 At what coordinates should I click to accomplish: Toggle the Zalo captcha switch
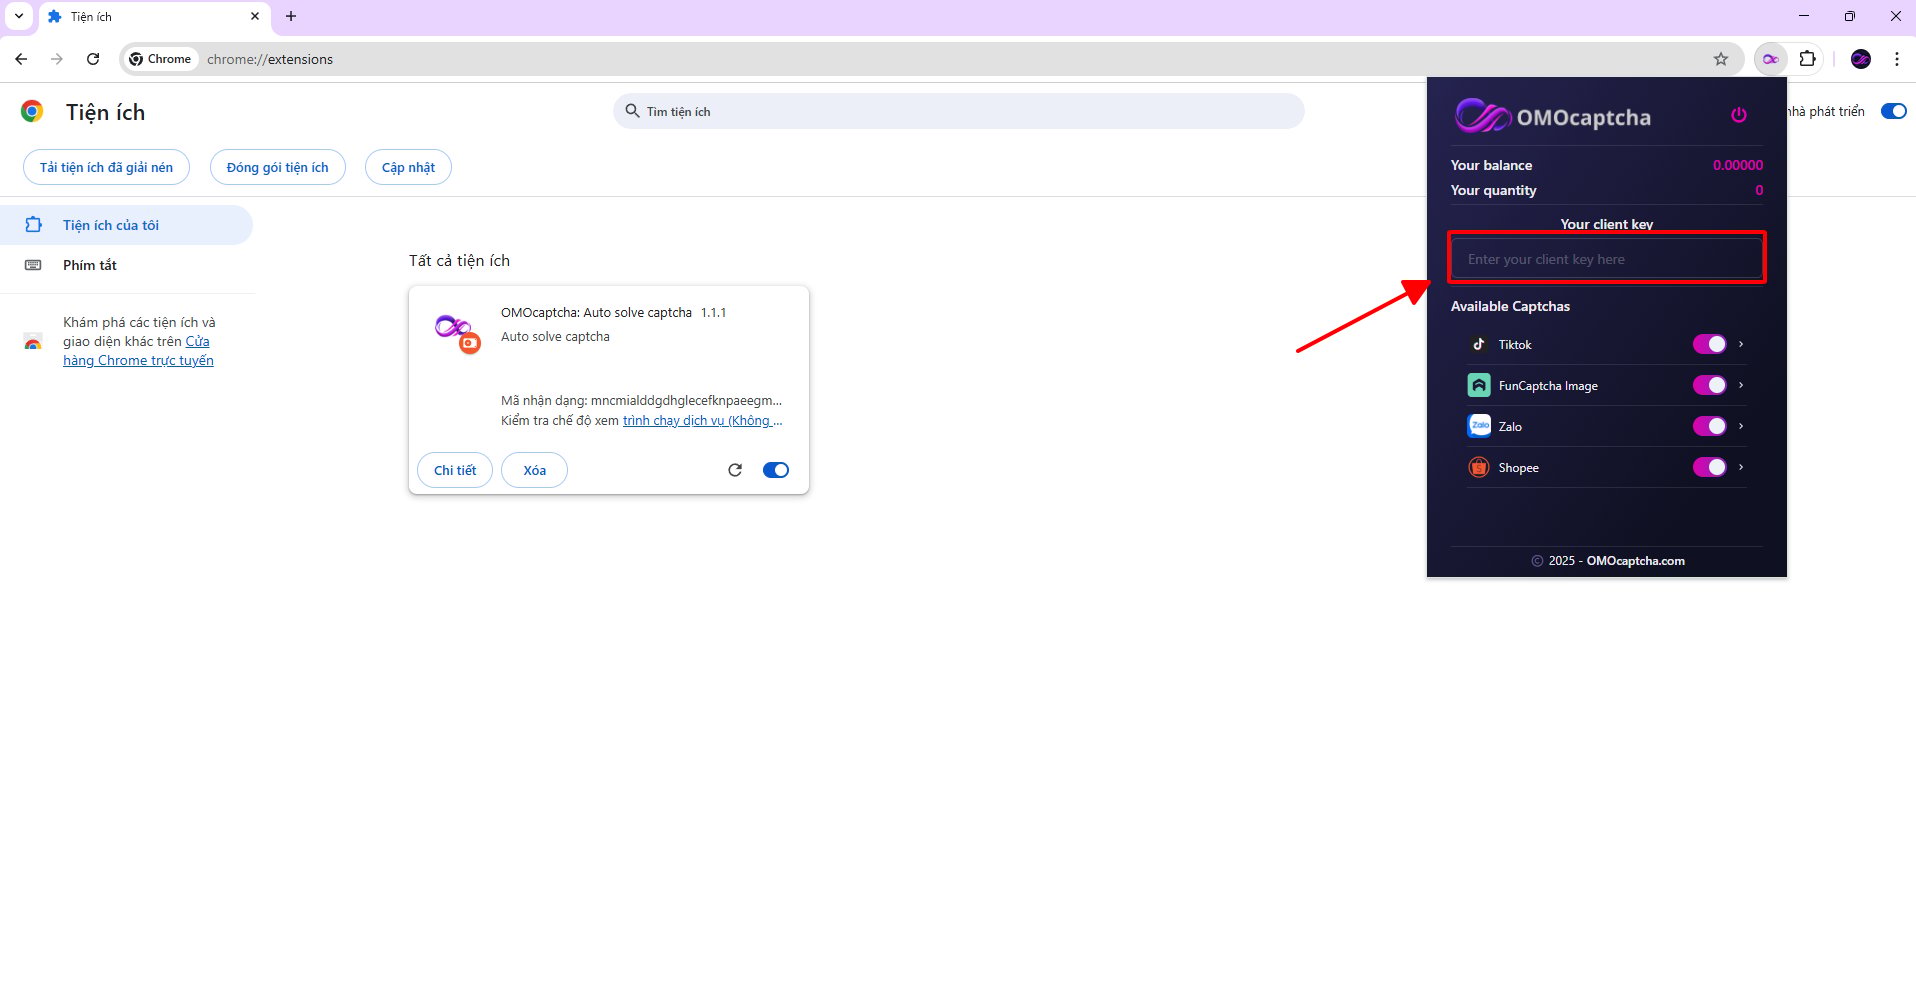tap(1709, 426)
